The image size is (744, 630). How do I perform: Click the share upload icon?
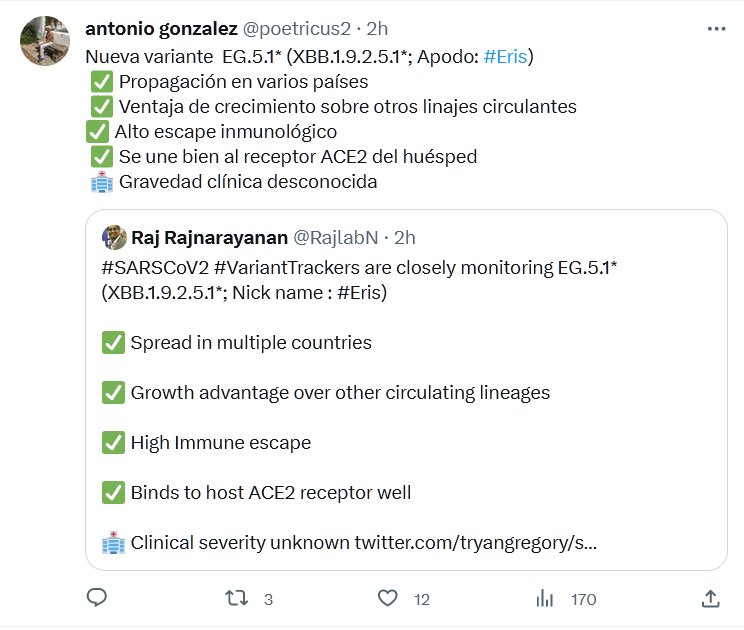(x=711, y=598)
